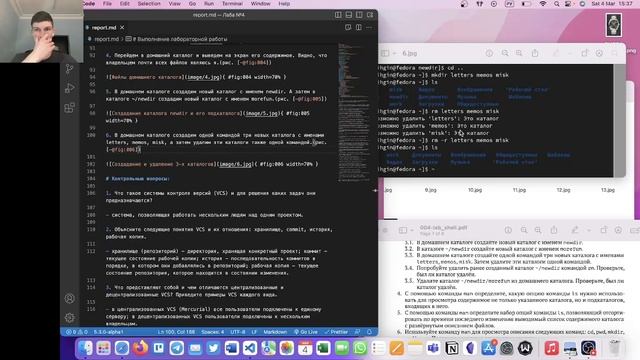Open Wi-Fi menu in macOS menu bar
This screenshot has height=360, width=640.
[542, 4]
